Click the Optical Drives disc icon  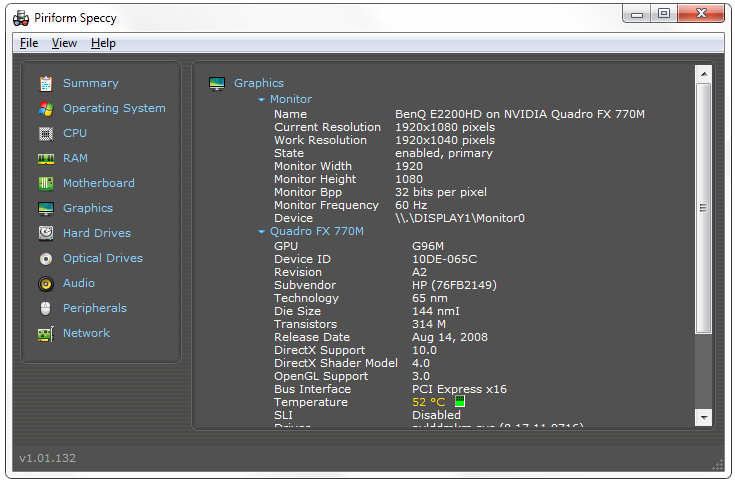45,258
